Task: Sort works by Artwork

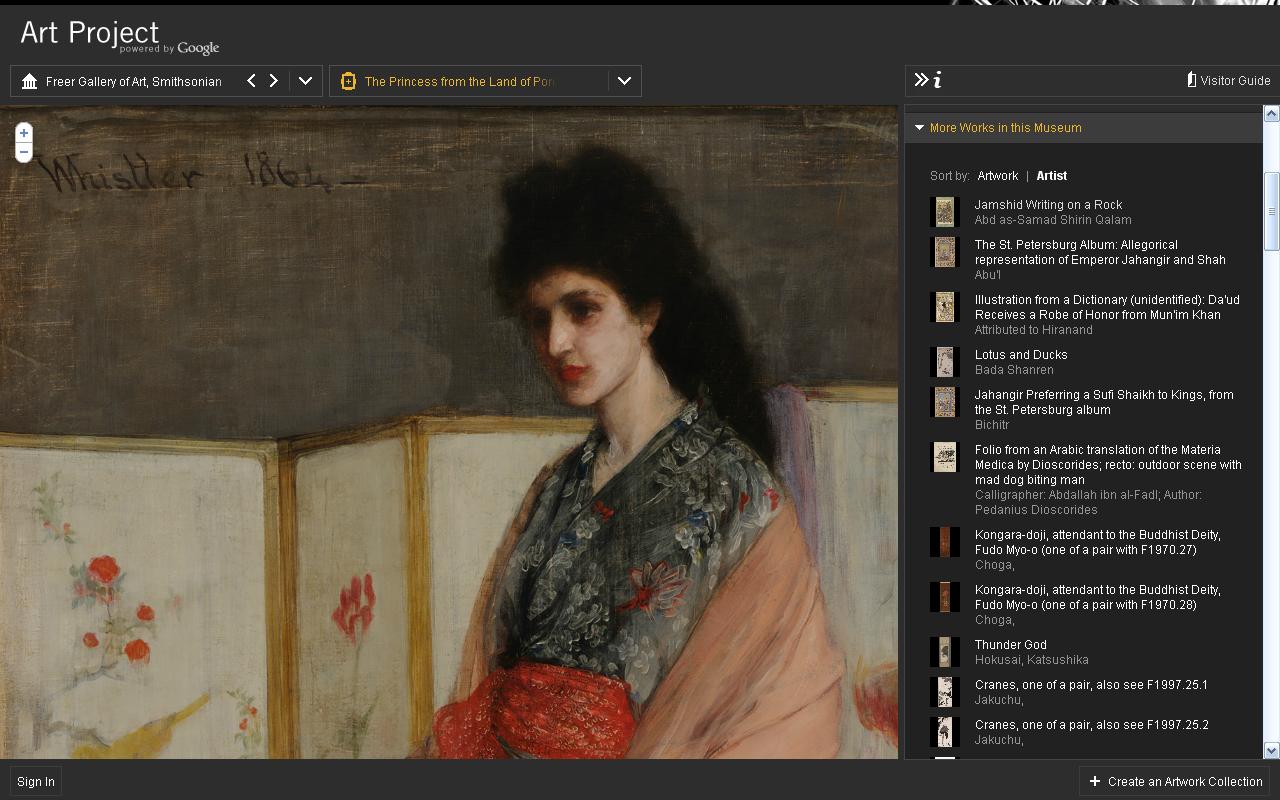Action: click(x=997, y=176)
